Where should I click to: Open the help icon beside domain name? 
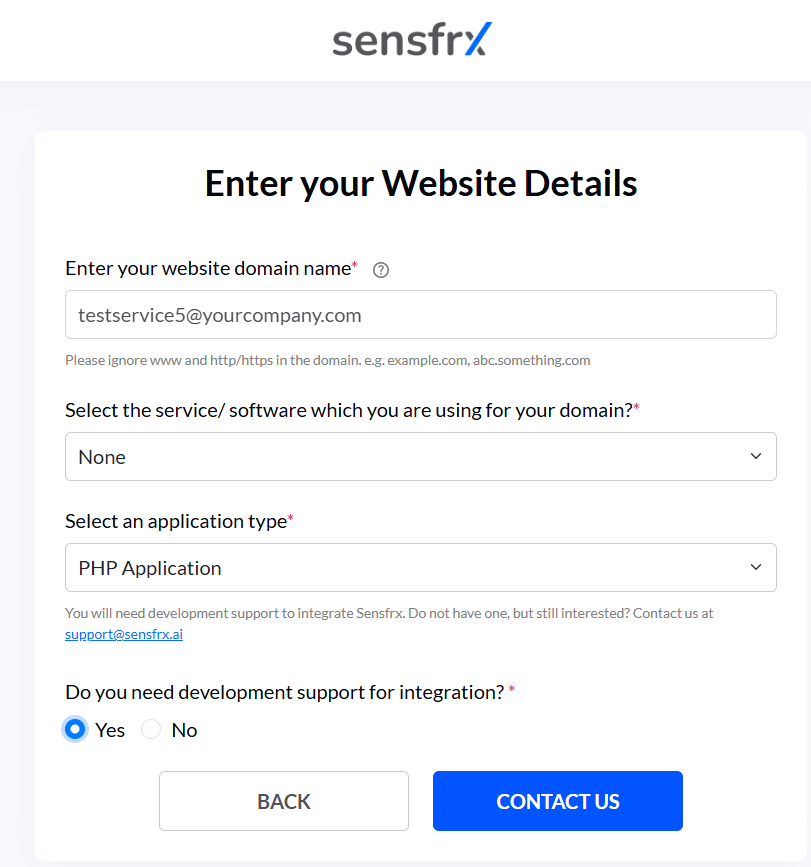(381, 270)
